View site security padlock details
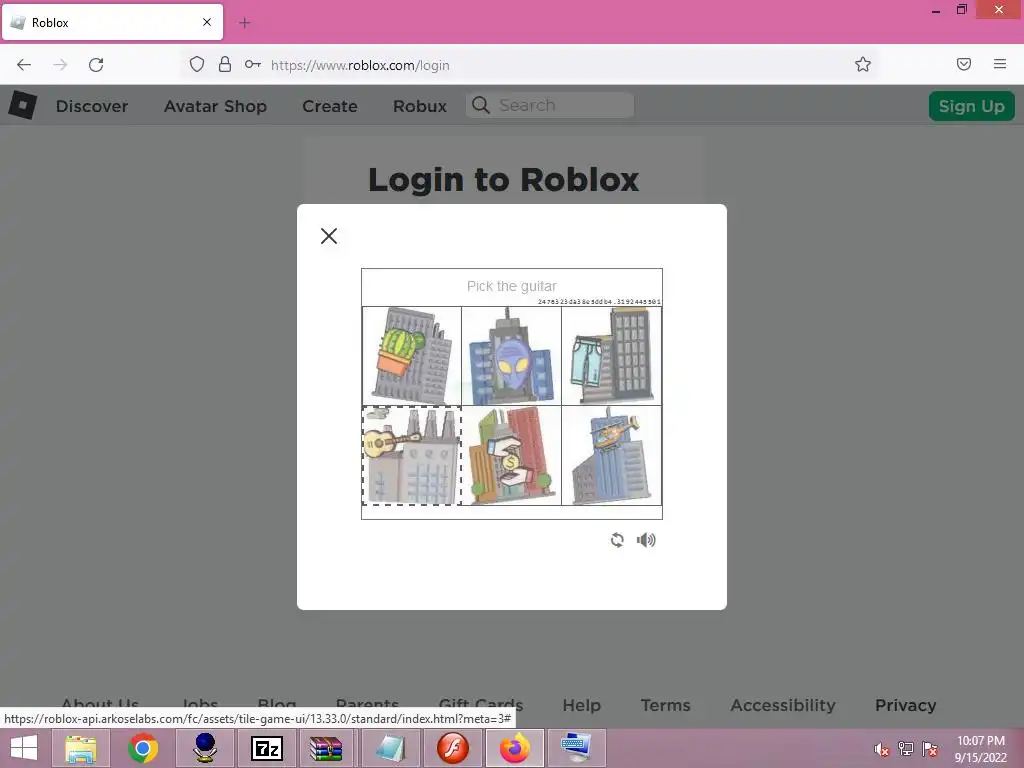The width and height of the screenshot is (1024, 768). pos(225,64)
